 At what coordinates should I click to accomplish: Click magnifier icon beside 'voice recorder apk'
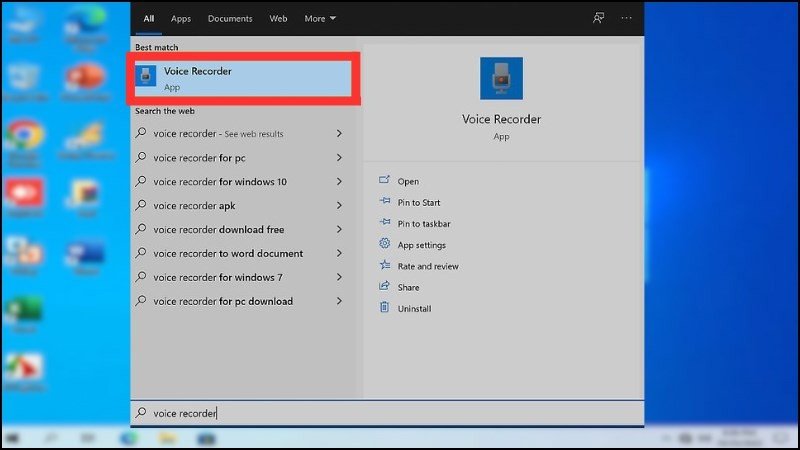pos(141,205)
